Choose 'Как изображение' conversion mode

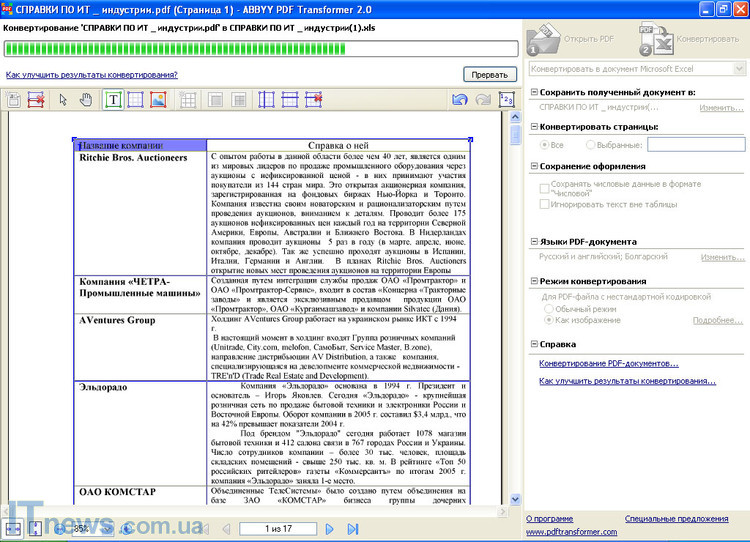549,320
